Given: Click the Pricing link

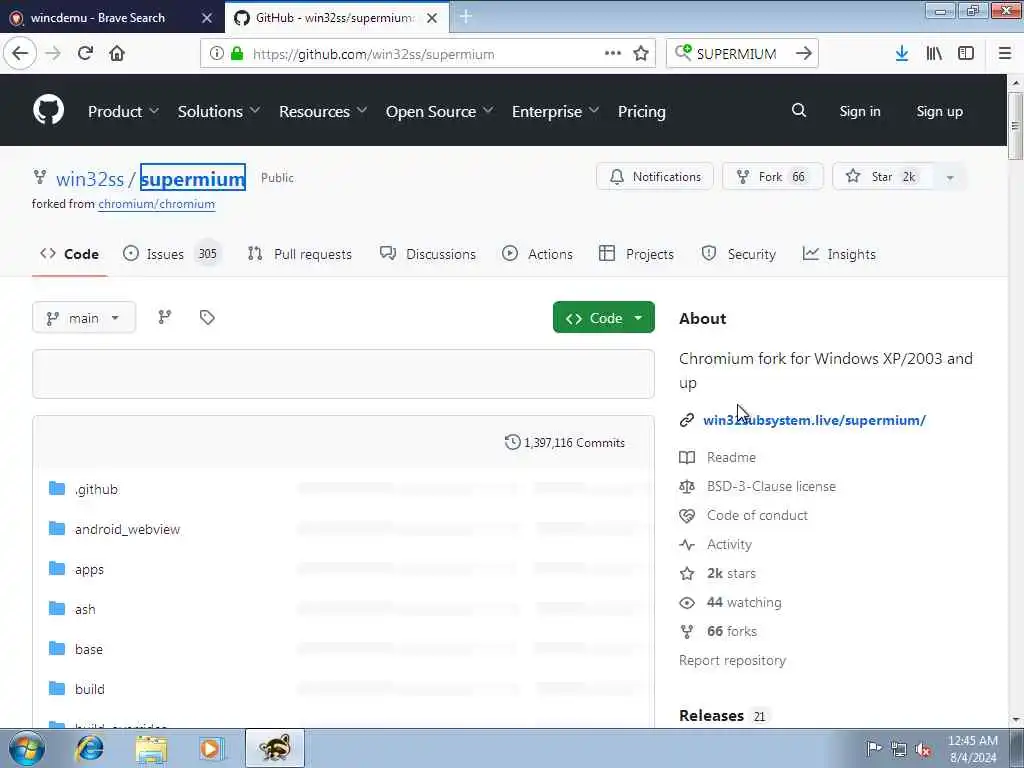Looking at the screenshot, I should 641,112.
